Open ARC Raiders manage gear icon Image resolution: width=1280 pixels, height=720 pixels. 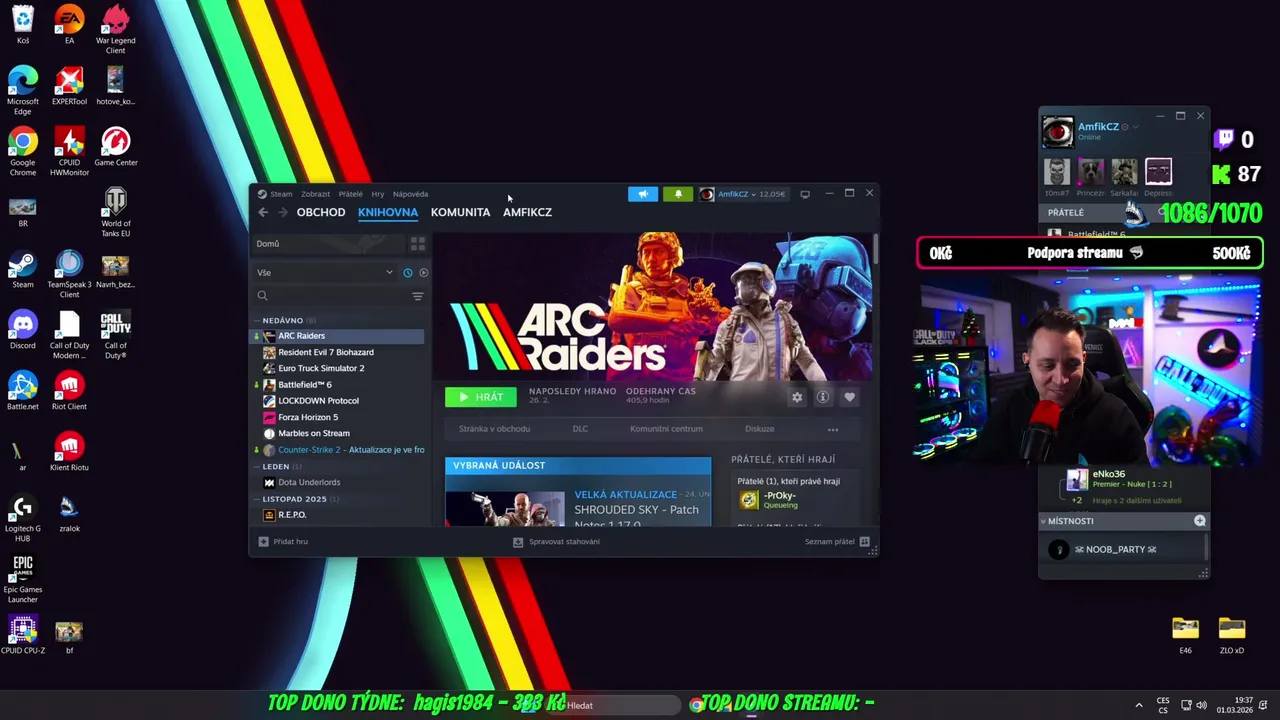[797, 397]
